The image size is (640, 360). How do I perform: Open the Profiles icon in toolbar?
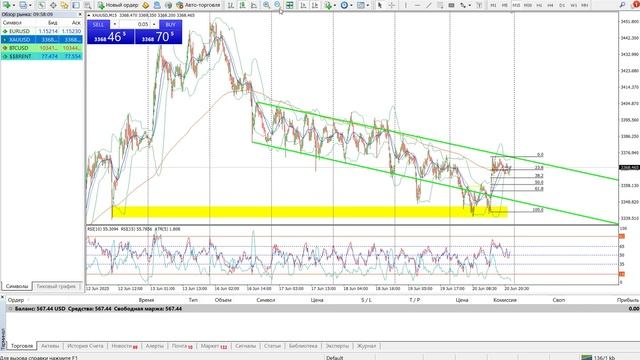pos(23,5)
